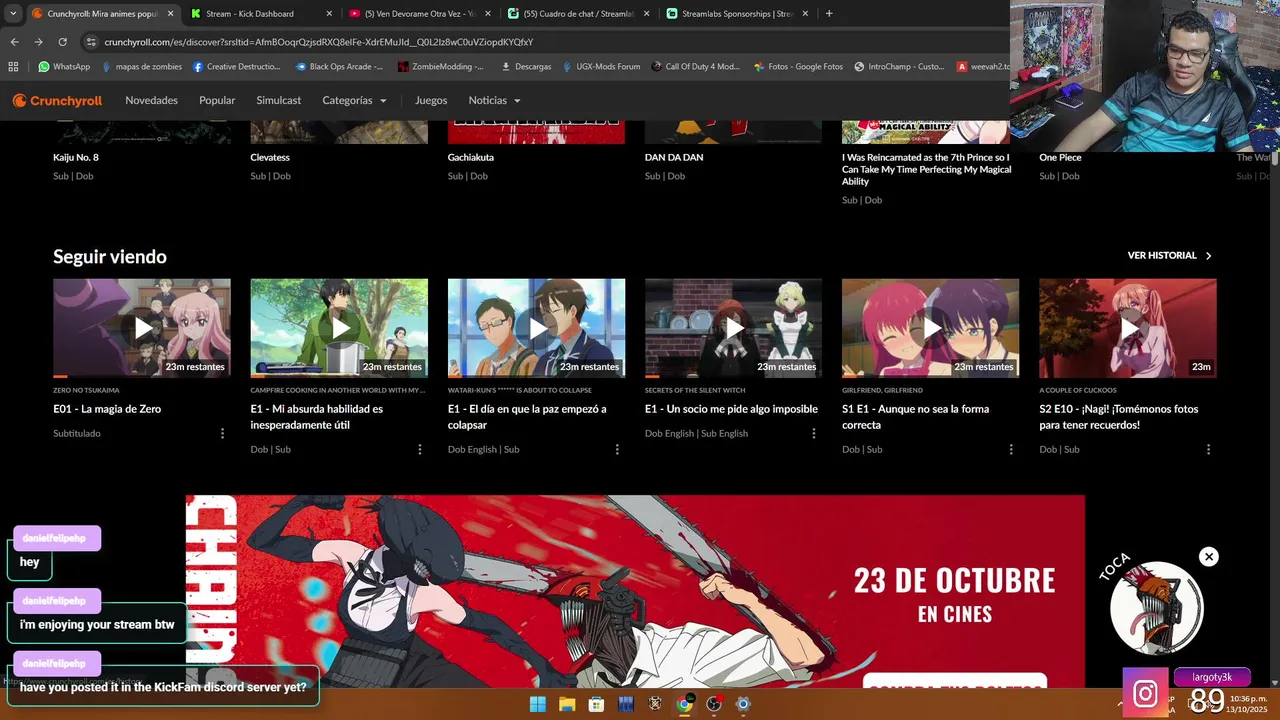Screen dimensions: 1280x720
Task: Click the Crunchyroll logo
Action: [x=57, y=100]
